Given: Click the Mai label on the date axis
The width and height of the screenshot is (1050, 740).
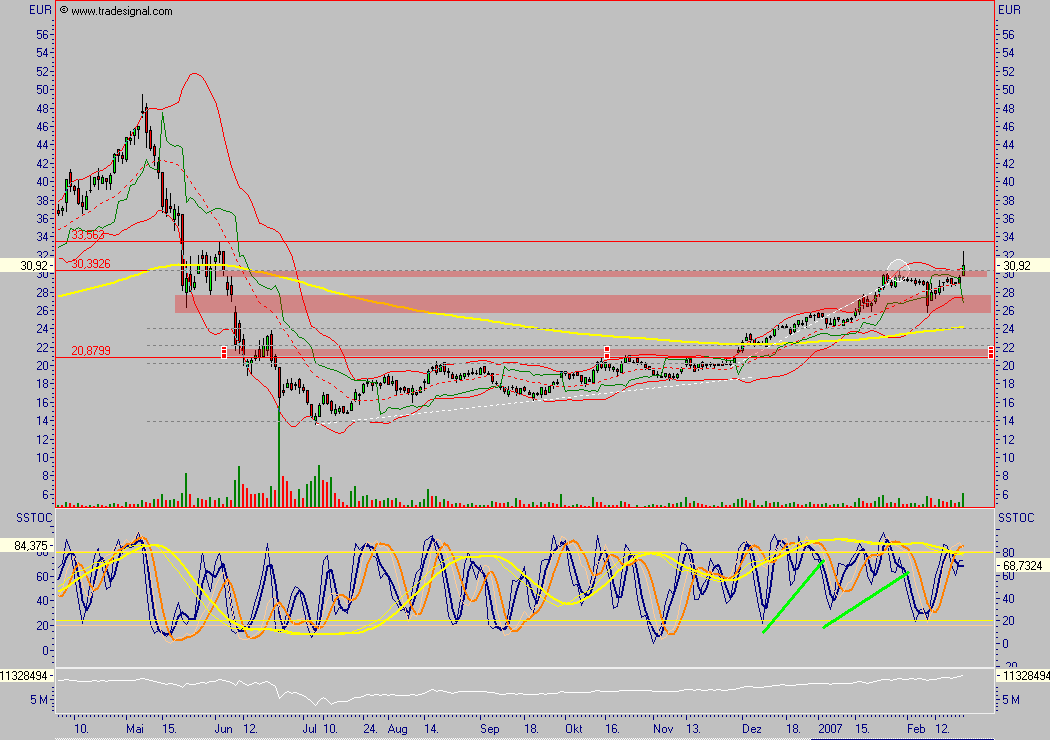Looking at the screenshot, I should [x=135, y=729].
